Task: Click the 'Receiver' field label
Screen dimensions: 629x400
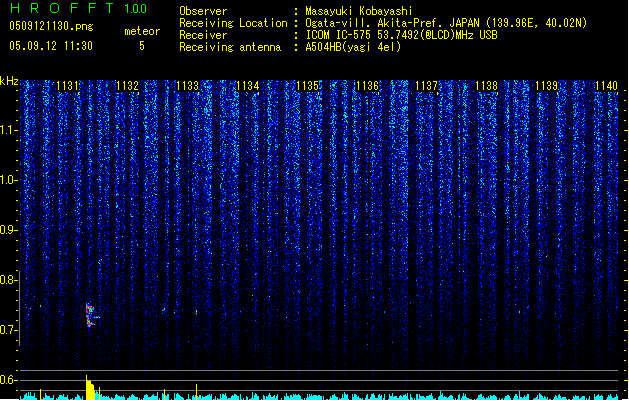Action: 203,35
